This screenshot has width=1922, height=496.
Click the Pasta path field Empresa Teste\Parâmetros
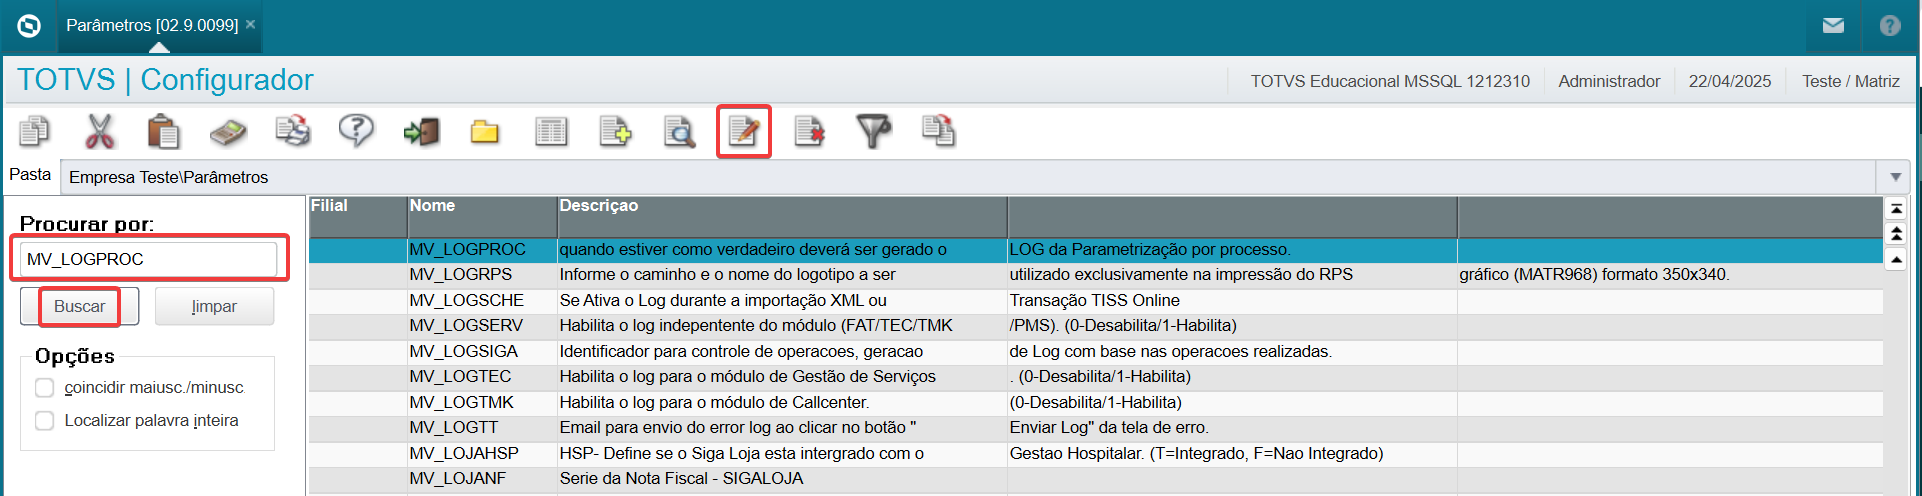coord(968,177)
